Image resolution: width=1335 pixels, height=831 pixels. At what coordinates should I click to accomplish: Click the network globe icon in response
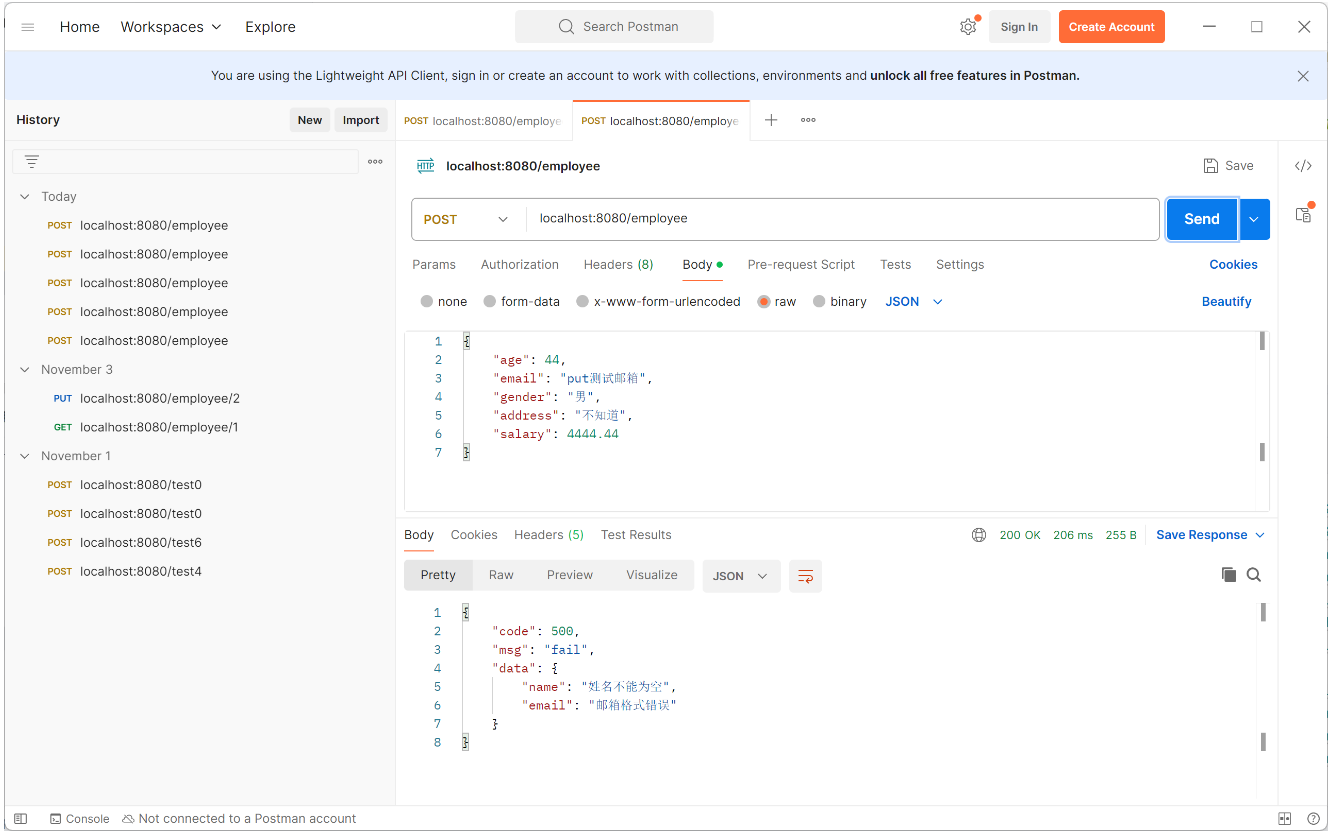click(979, 535)
